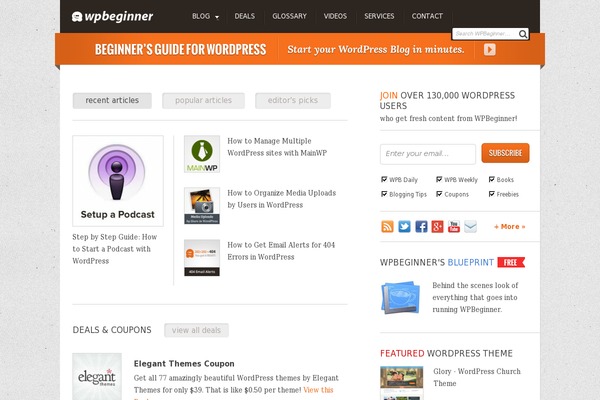The width and height of the screenshot is (600, 400).
Task: Click the Blueprint coffee cup icon
Action: (400, 297)
